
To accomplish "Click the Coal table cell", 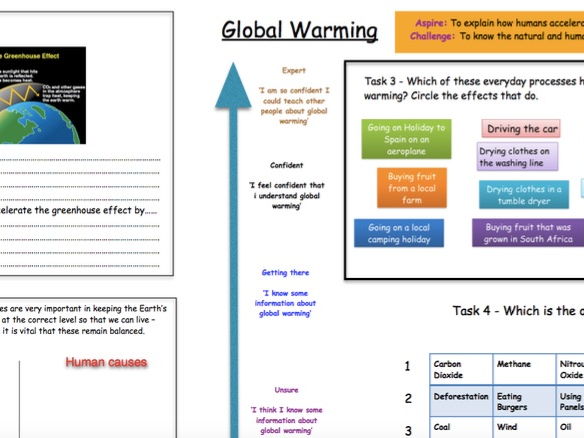I will tap(461, 428).
